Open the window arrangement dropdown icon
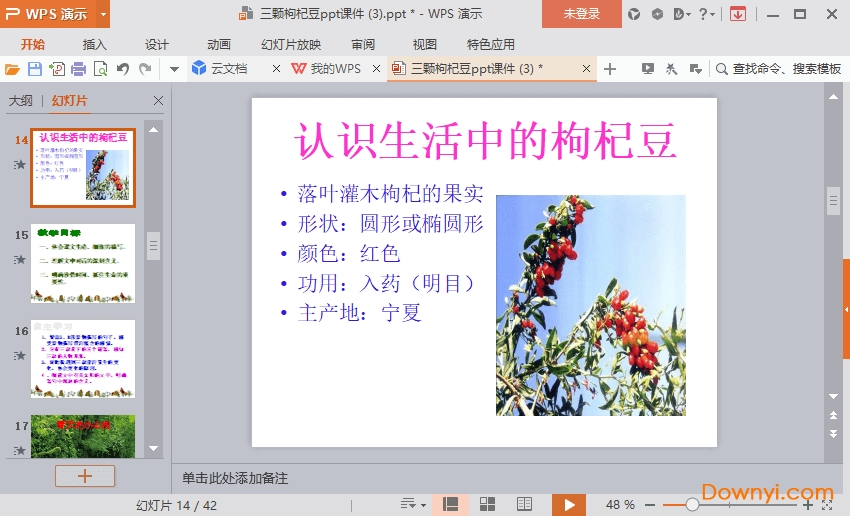Image resolution: width=850 pixels, height=516 pixels. coord(696,69)
